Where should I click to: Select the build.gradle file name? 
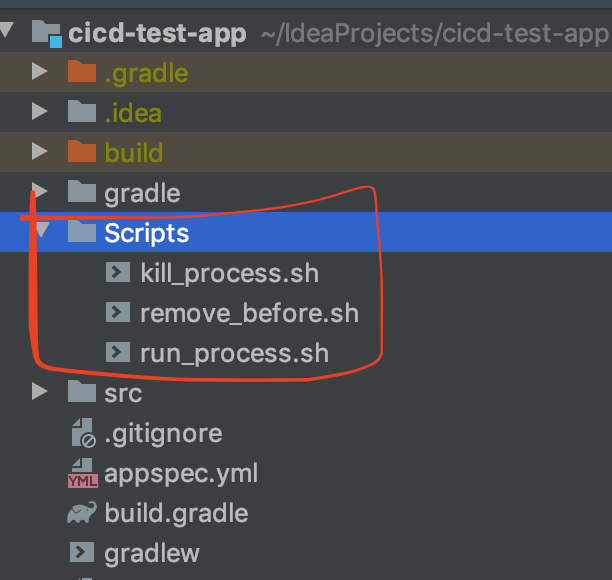click(x=176, y=513)
